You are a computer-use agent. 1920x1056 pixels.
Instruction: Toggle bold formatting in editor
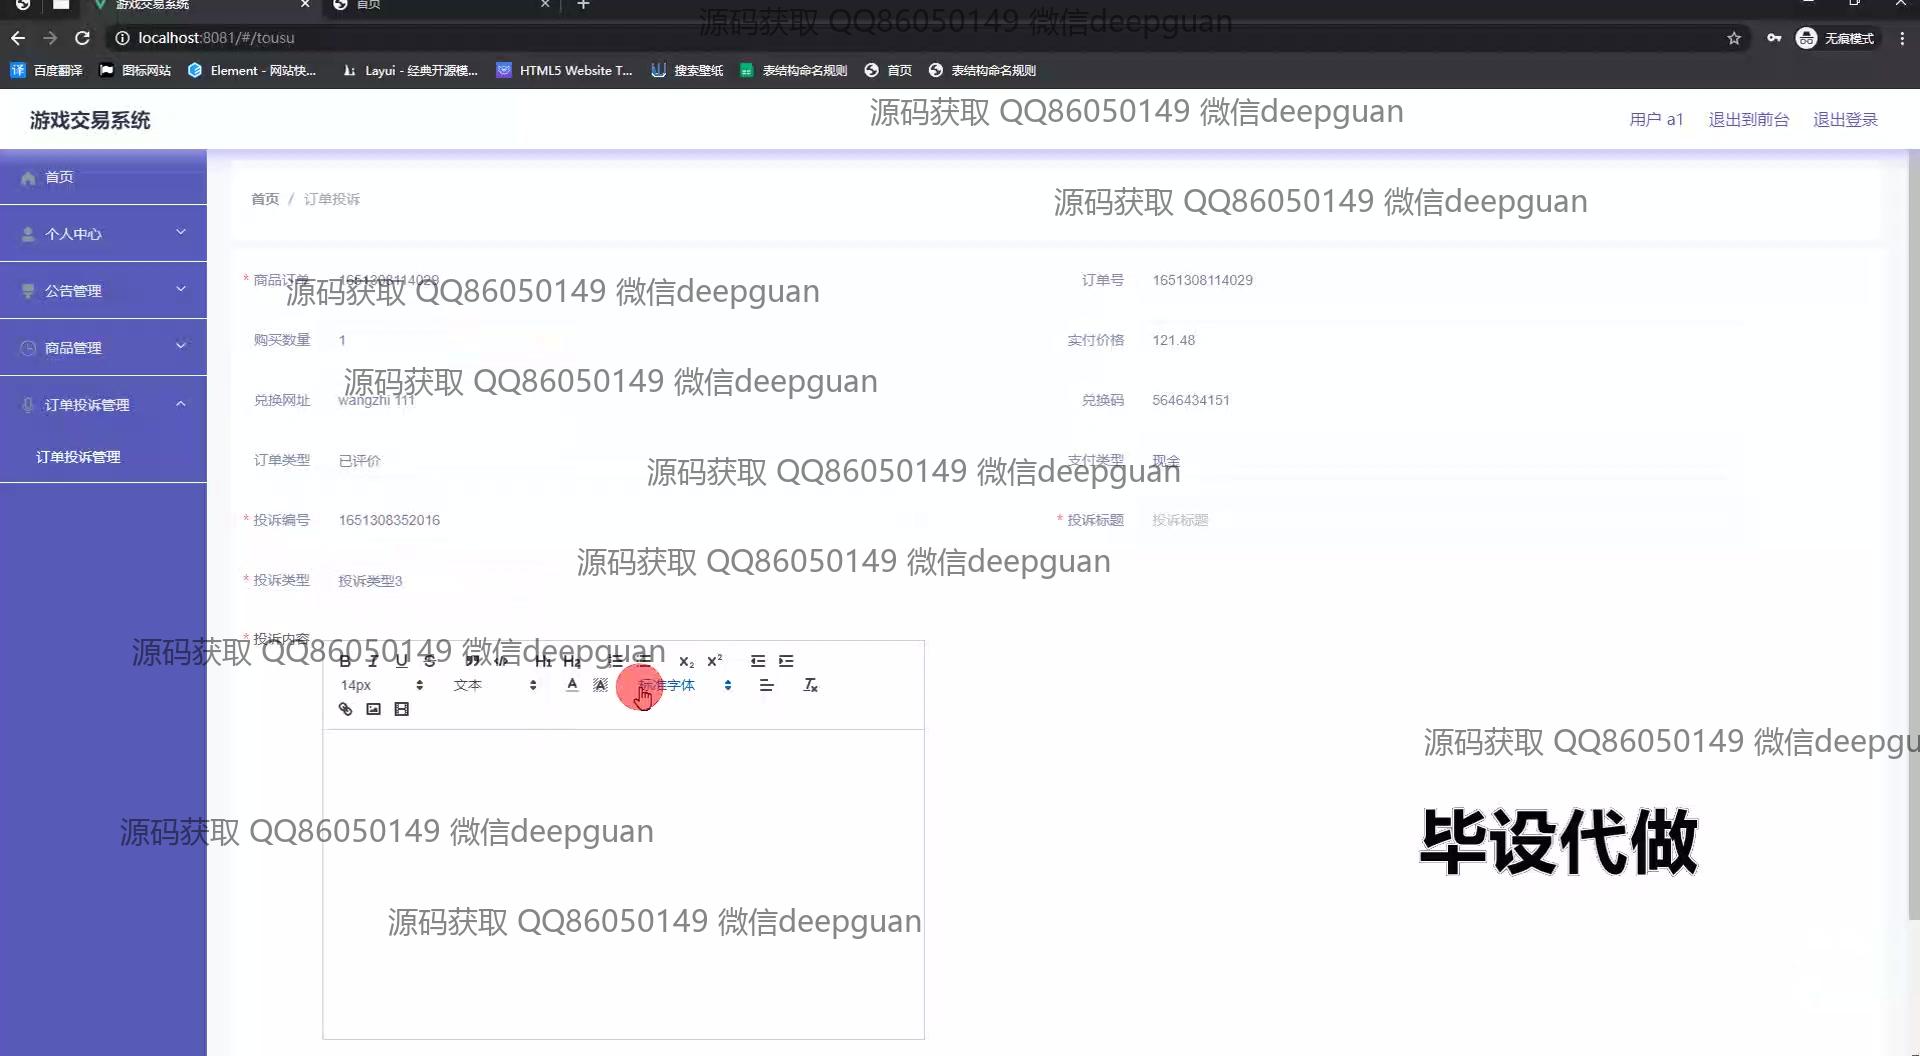(345, 661)
